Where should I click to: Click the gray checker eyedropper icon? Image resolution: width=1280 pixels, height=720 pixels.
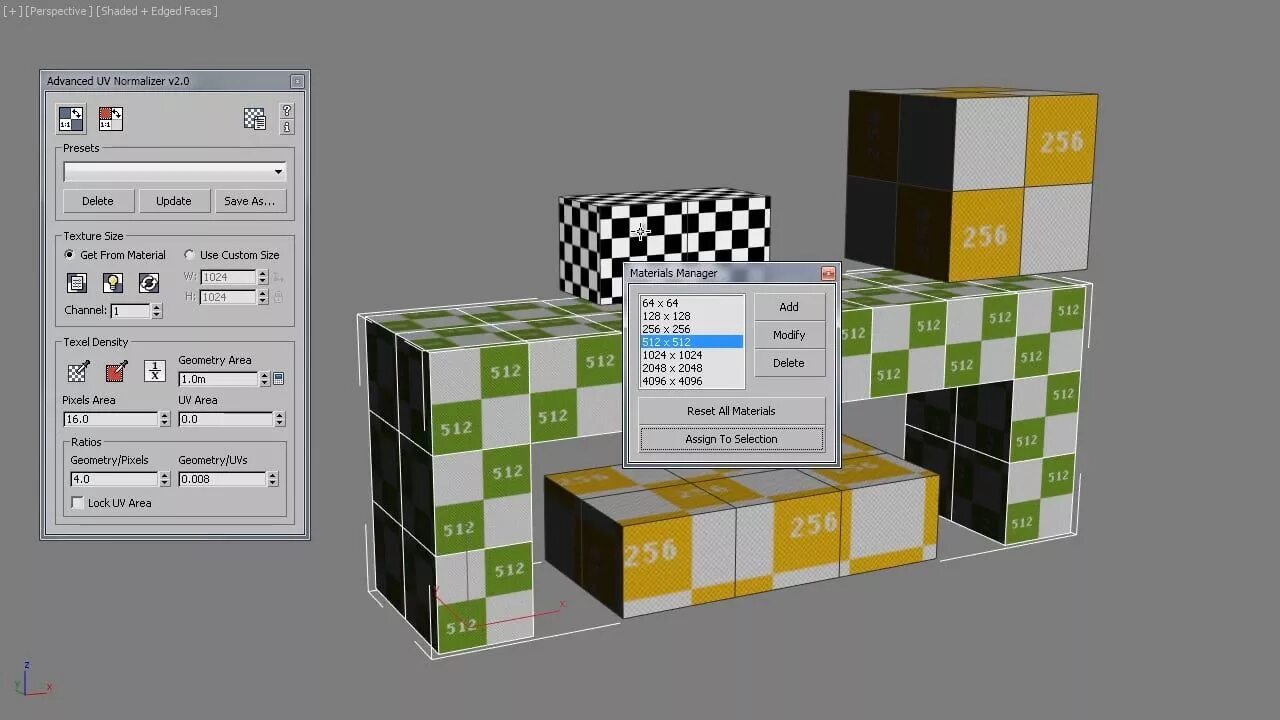pyautogui.click(x=78, y=371)
